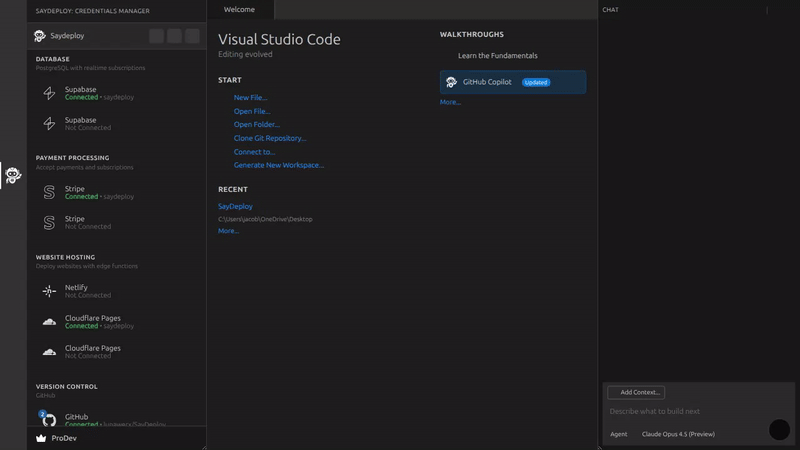Click the PAYMENT PROCESSING section heading

pyautogui.click(x=72, y=158)
